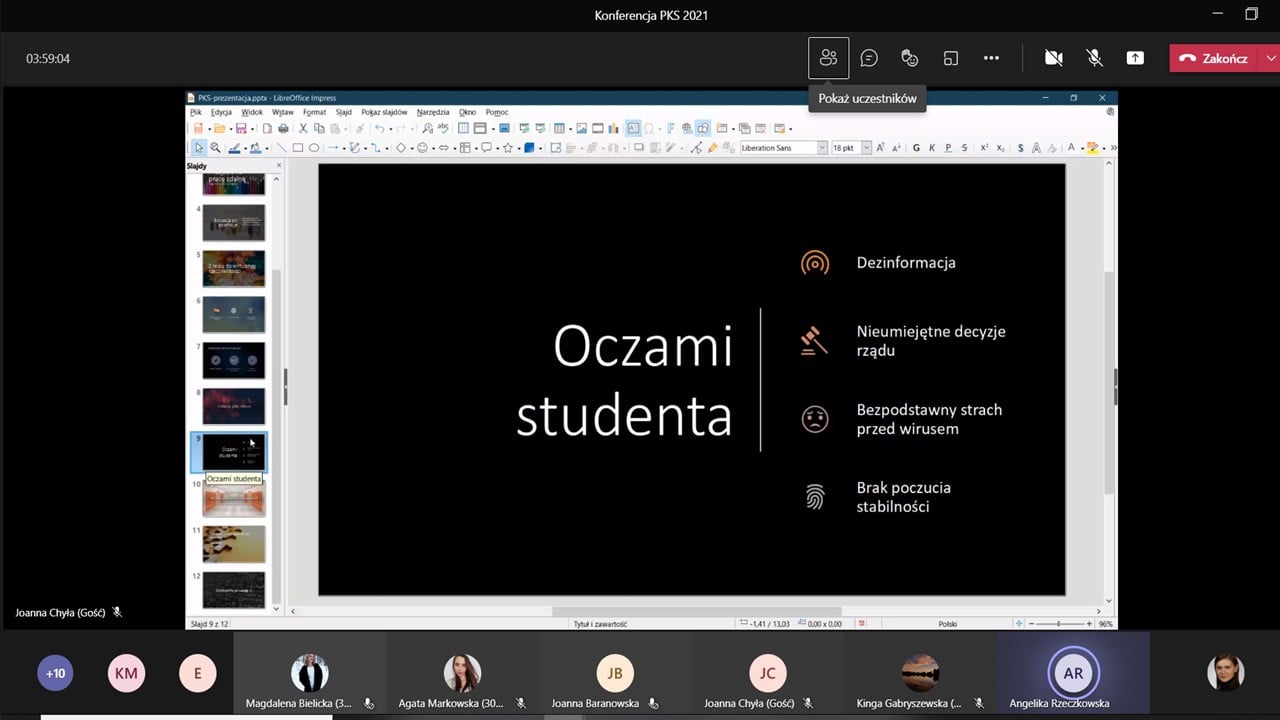The width and height of the screenshot is (1280, 720).
Task: Click the Undo arrow icon
Action: 379,128
